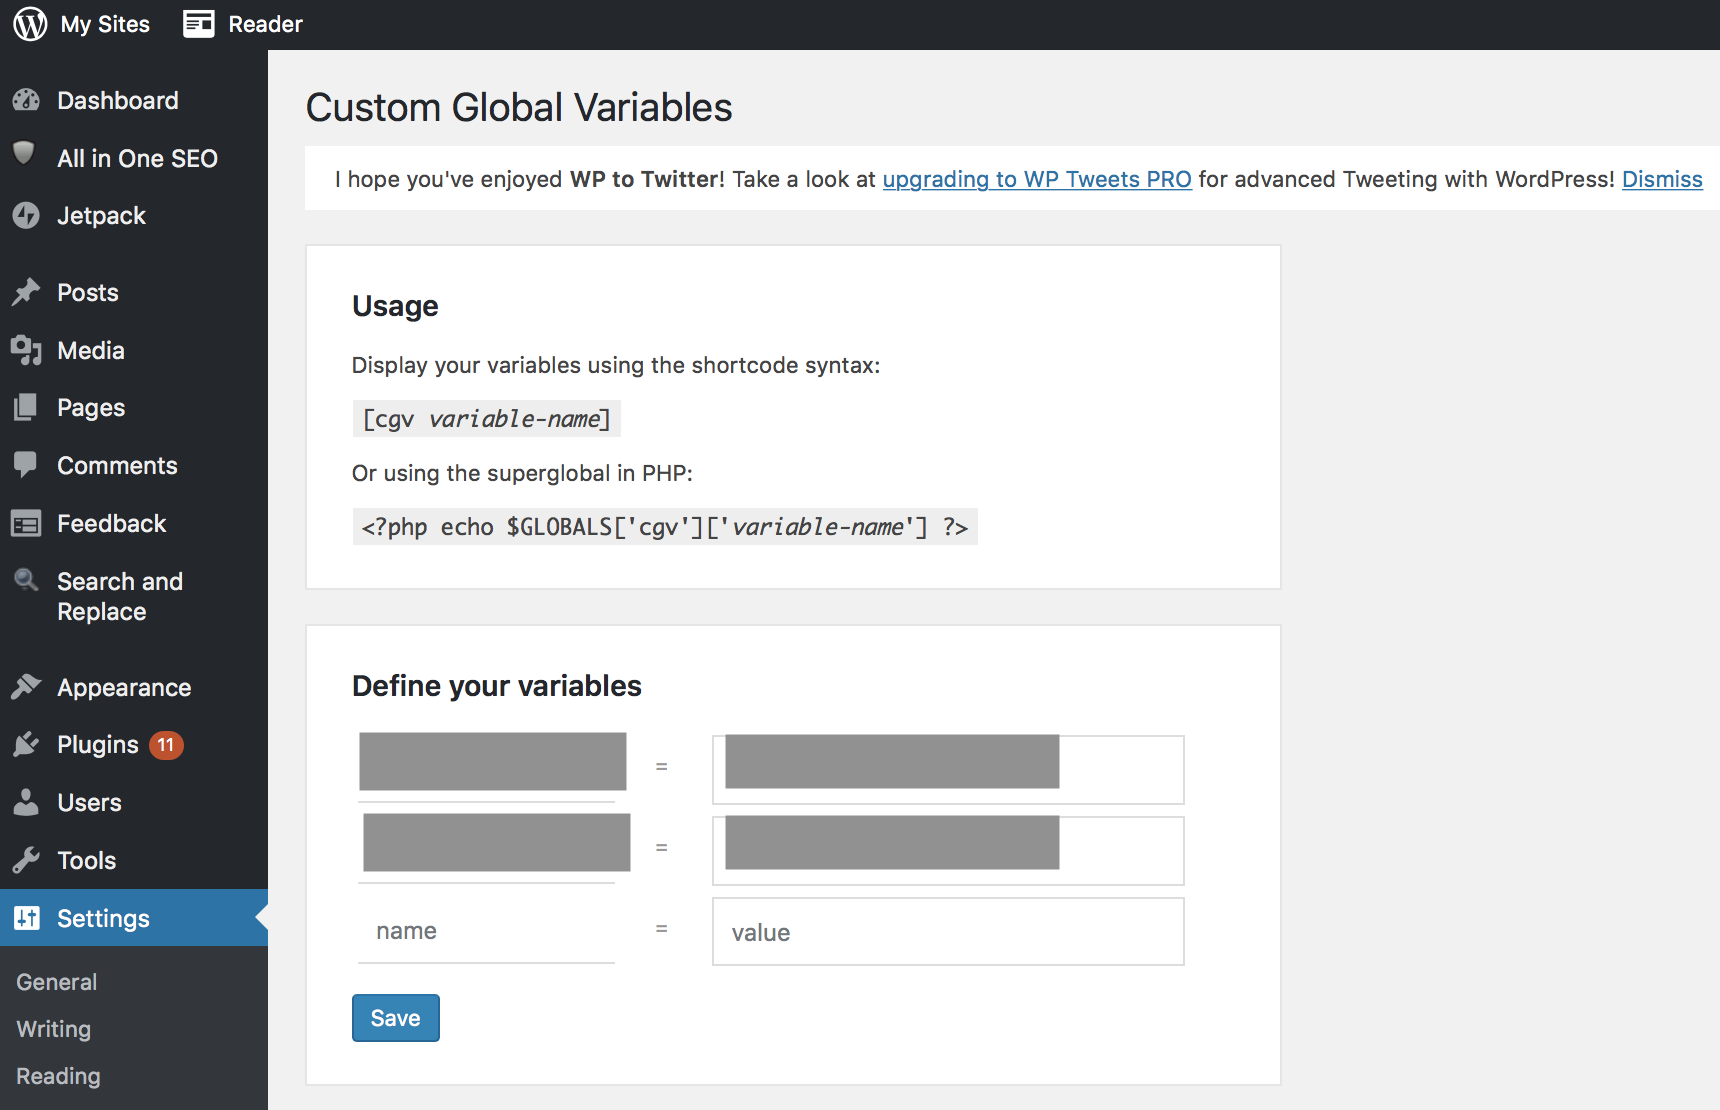This screenshot has width=1720, height=1110.
Task: Select the first variable value field
Action: (948, 770)
